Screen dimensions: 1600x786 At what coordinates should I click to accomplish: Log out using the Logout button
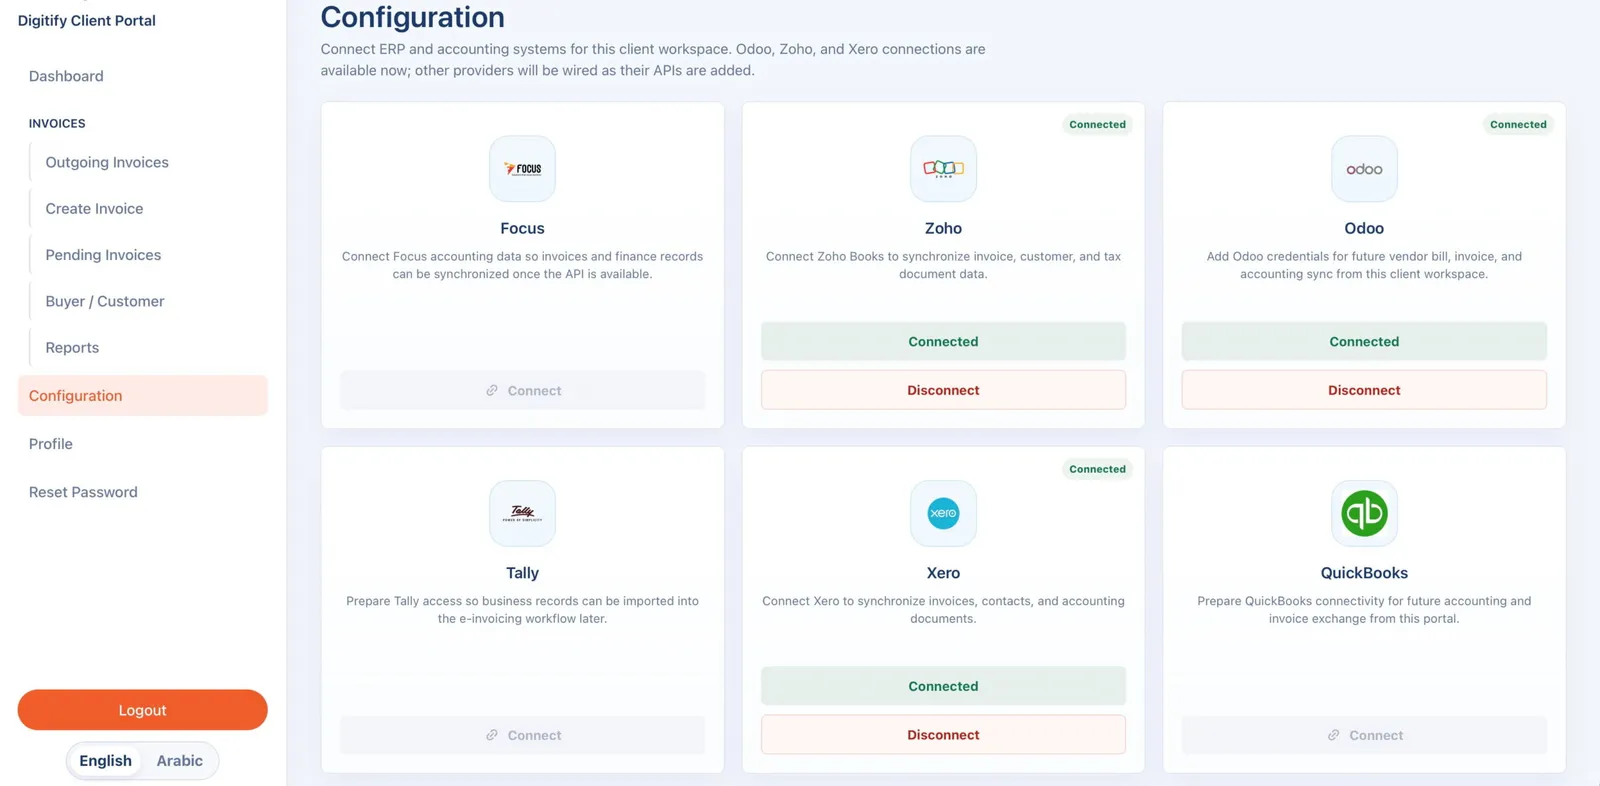pyautogui.click(x=142, y=710)
